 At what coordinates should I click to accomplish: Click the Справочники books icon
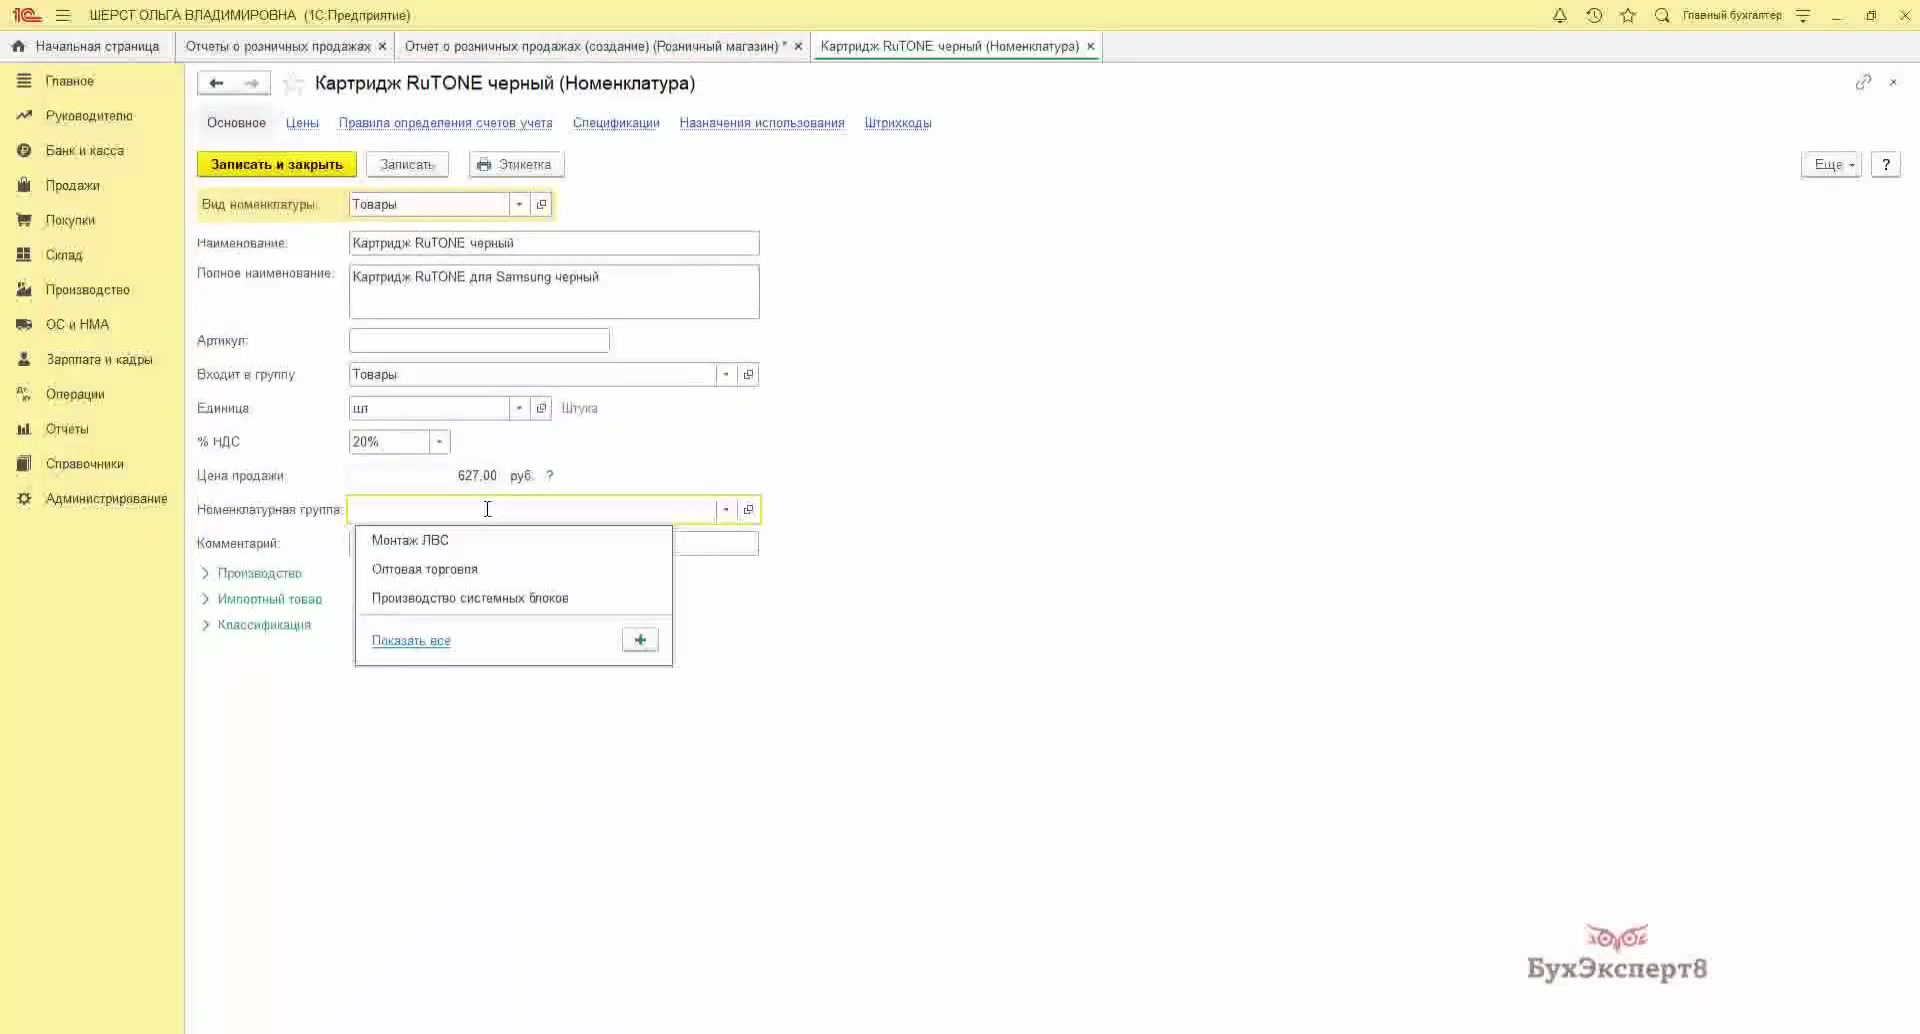click(x=24, y=464)
